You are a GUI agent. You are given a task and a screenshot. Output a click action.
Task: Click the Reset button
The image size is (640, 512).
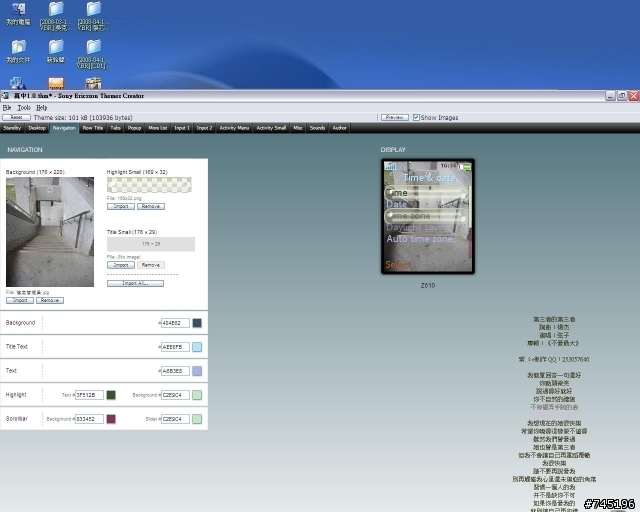click(16, 117)
